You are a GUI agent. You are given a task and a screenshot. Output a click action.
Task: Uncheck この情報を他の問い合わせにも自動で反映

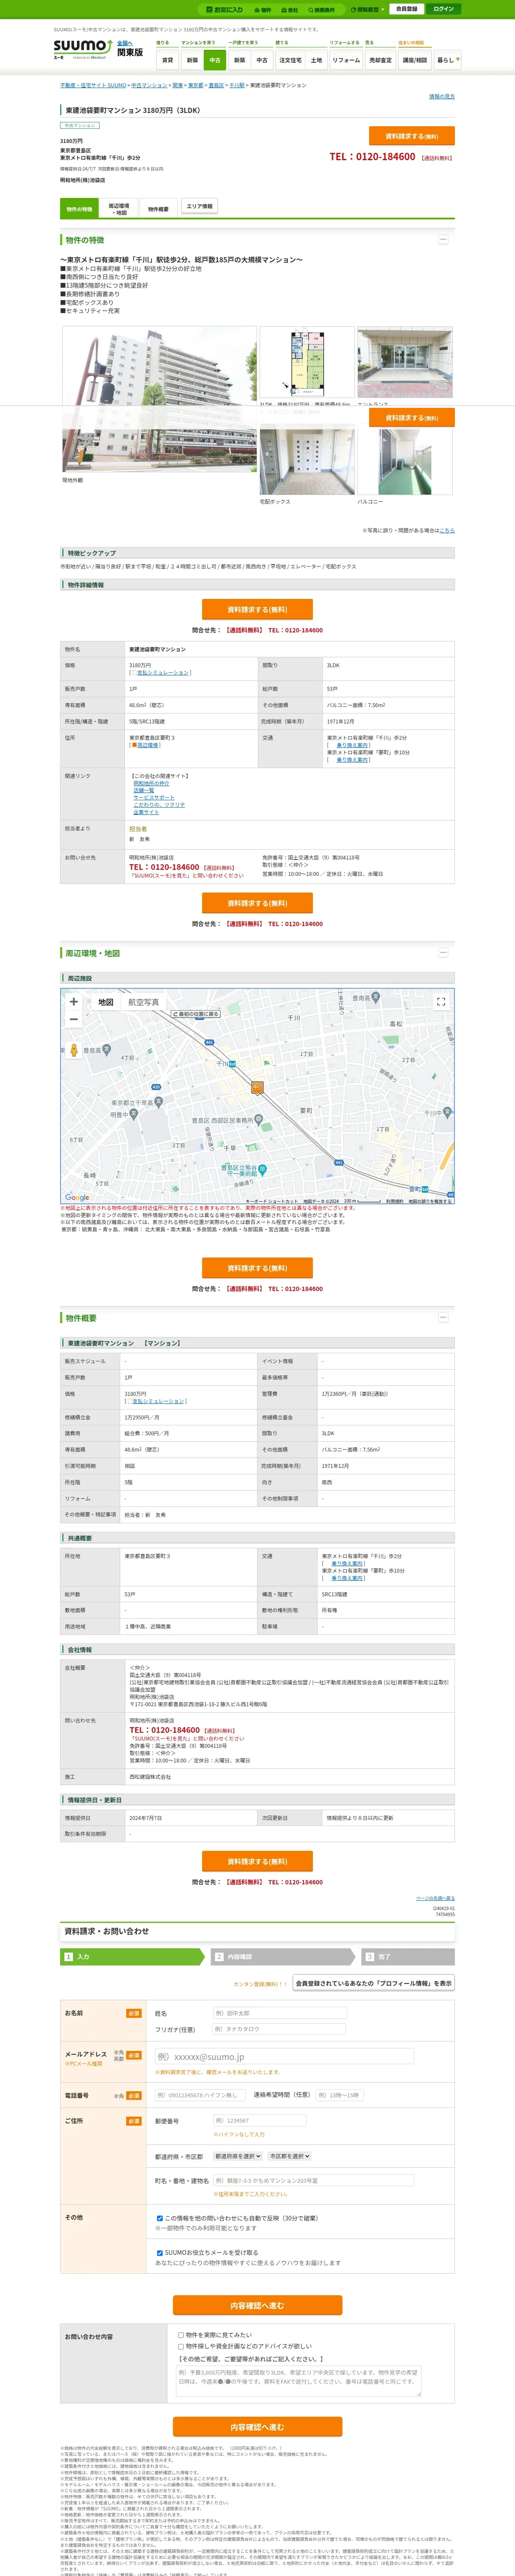coord(160,2219)
